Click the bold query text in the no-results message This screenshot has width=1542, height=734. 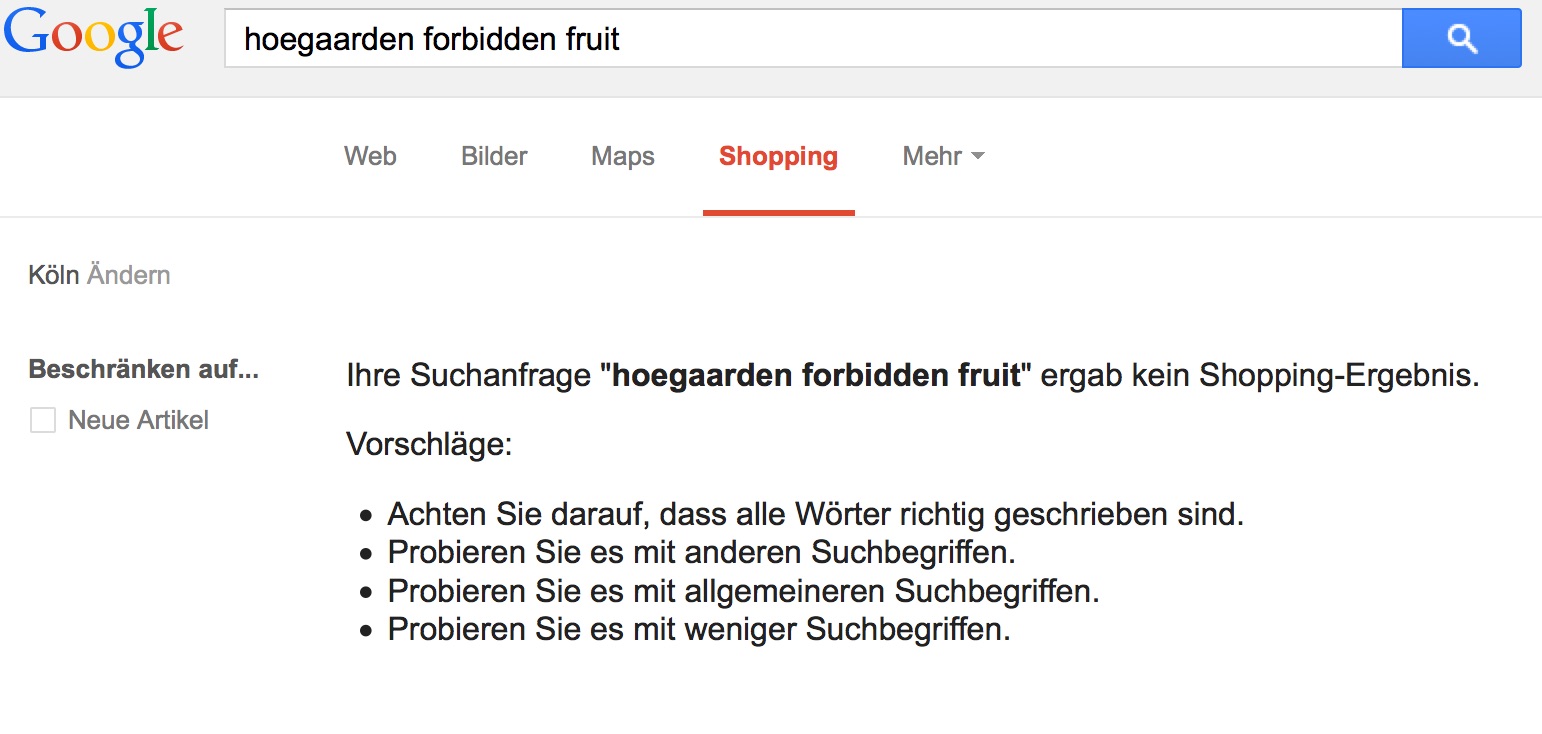pyautogui.click(x=815, y=376)
